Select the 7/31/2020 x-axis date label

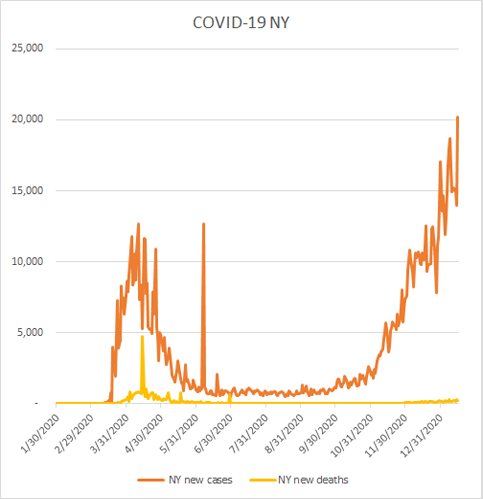[250, 433]
